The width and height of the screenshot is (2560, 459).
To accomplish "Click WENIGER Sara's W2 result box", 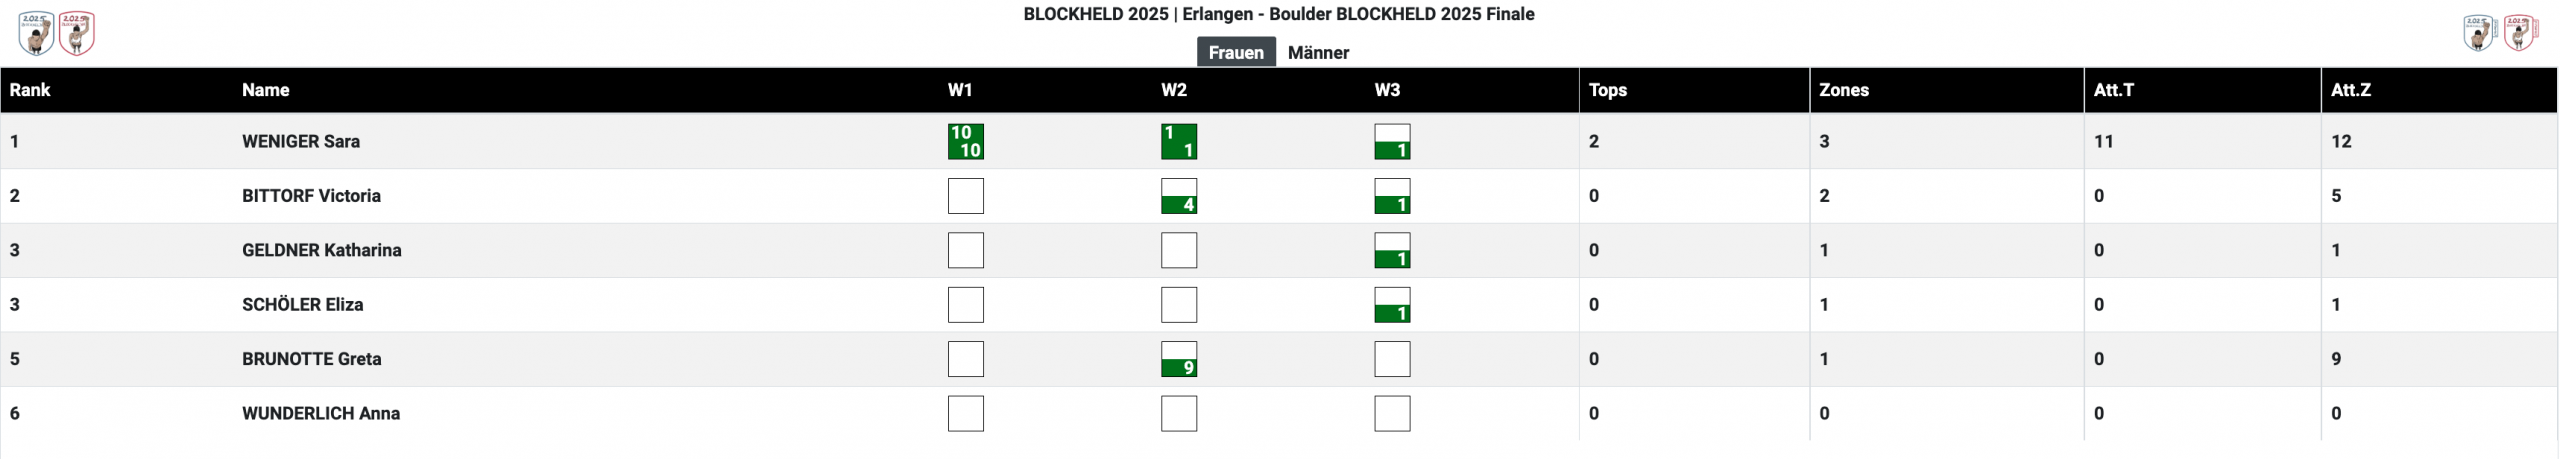I will coord(1178,141).
